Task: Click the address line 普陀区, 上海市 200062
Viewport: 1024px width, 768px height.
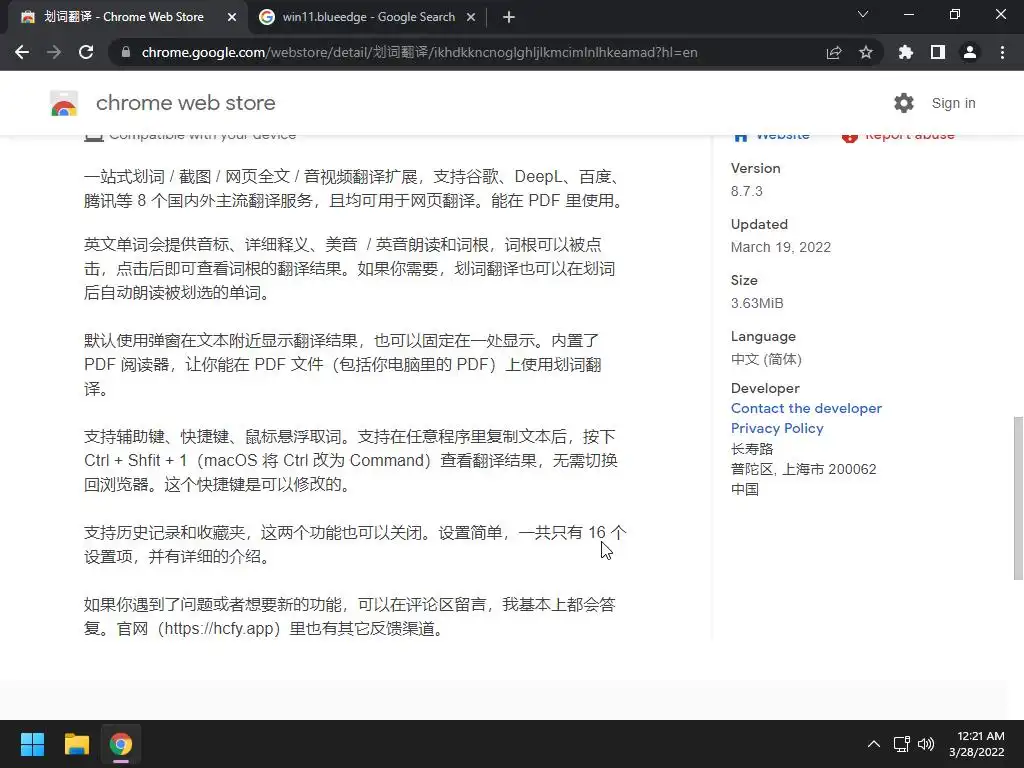Action: [x=803, y=470]
